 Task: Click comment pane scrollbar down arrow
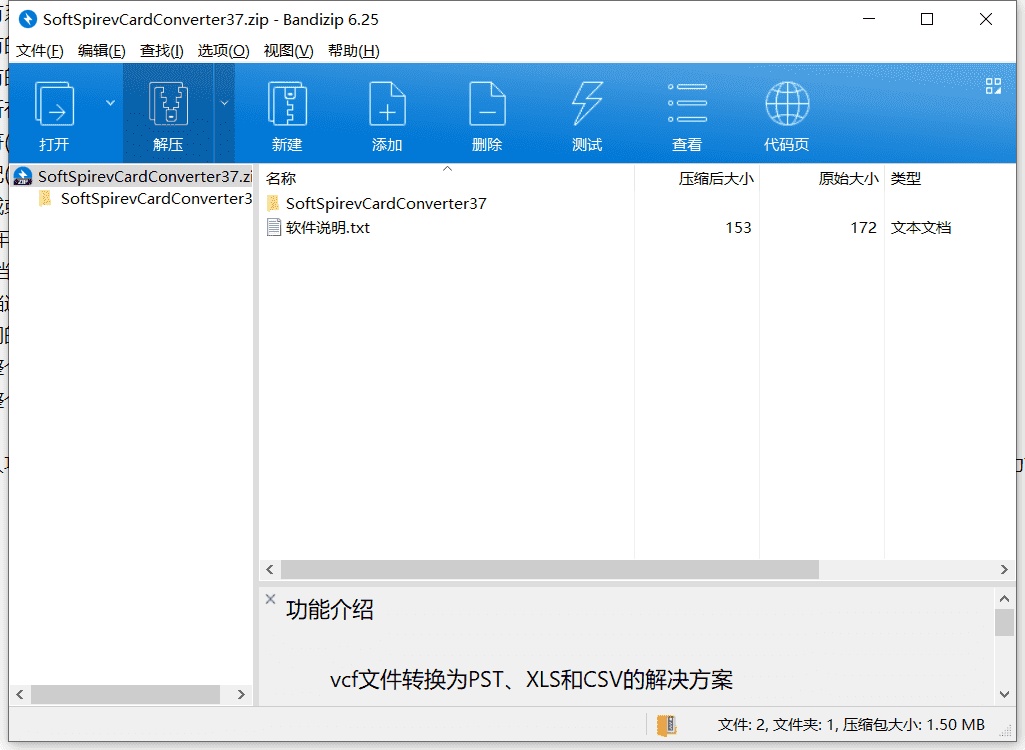[x=1004, y=694]
